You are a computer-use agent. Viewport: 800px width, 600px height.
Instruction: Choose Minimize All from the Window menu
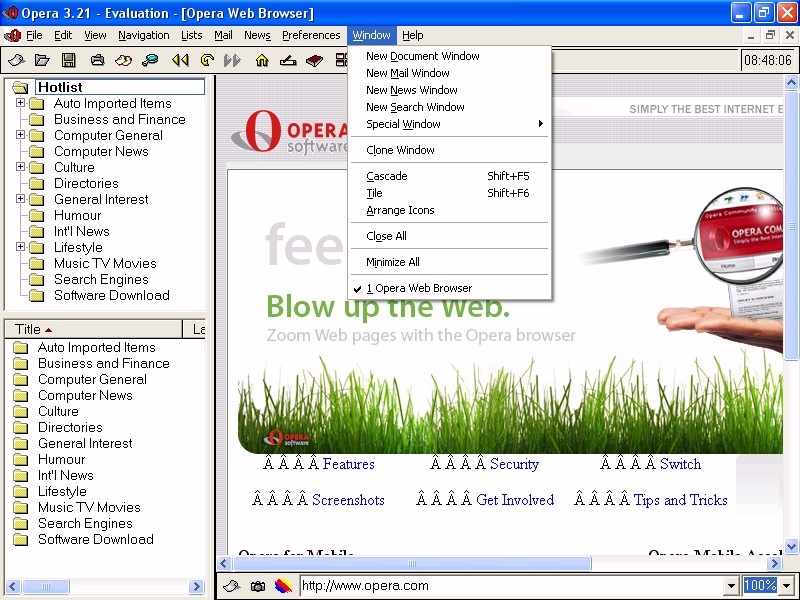451,262
